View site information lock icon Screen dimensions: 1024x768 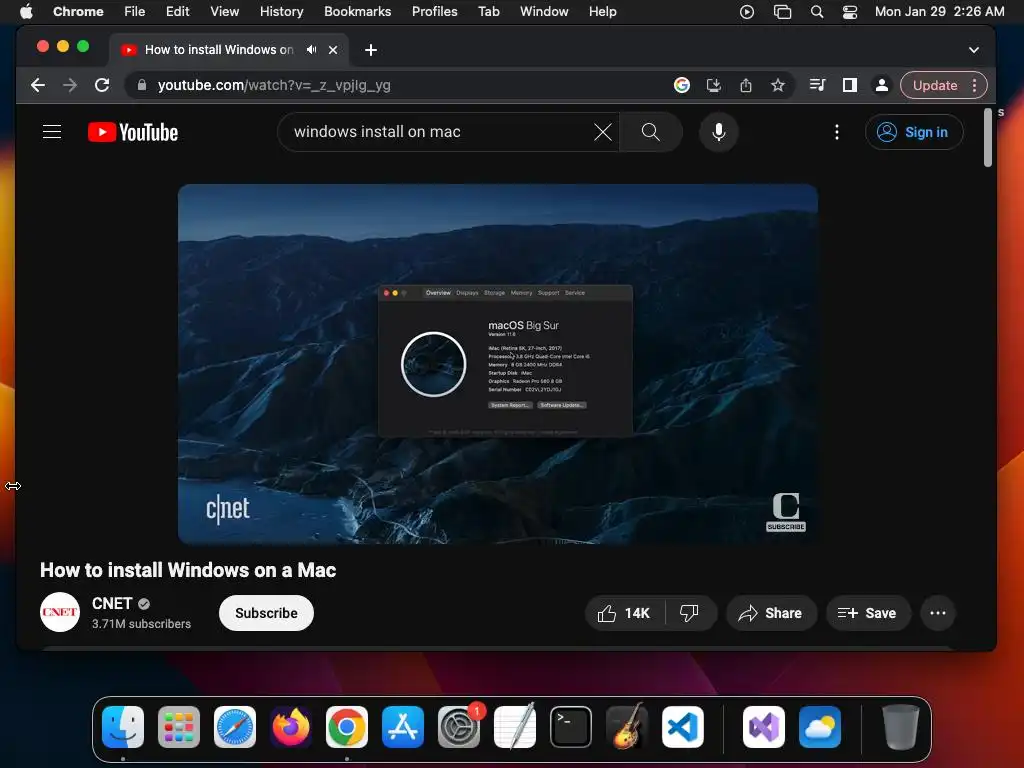click(x=142, y=85)
